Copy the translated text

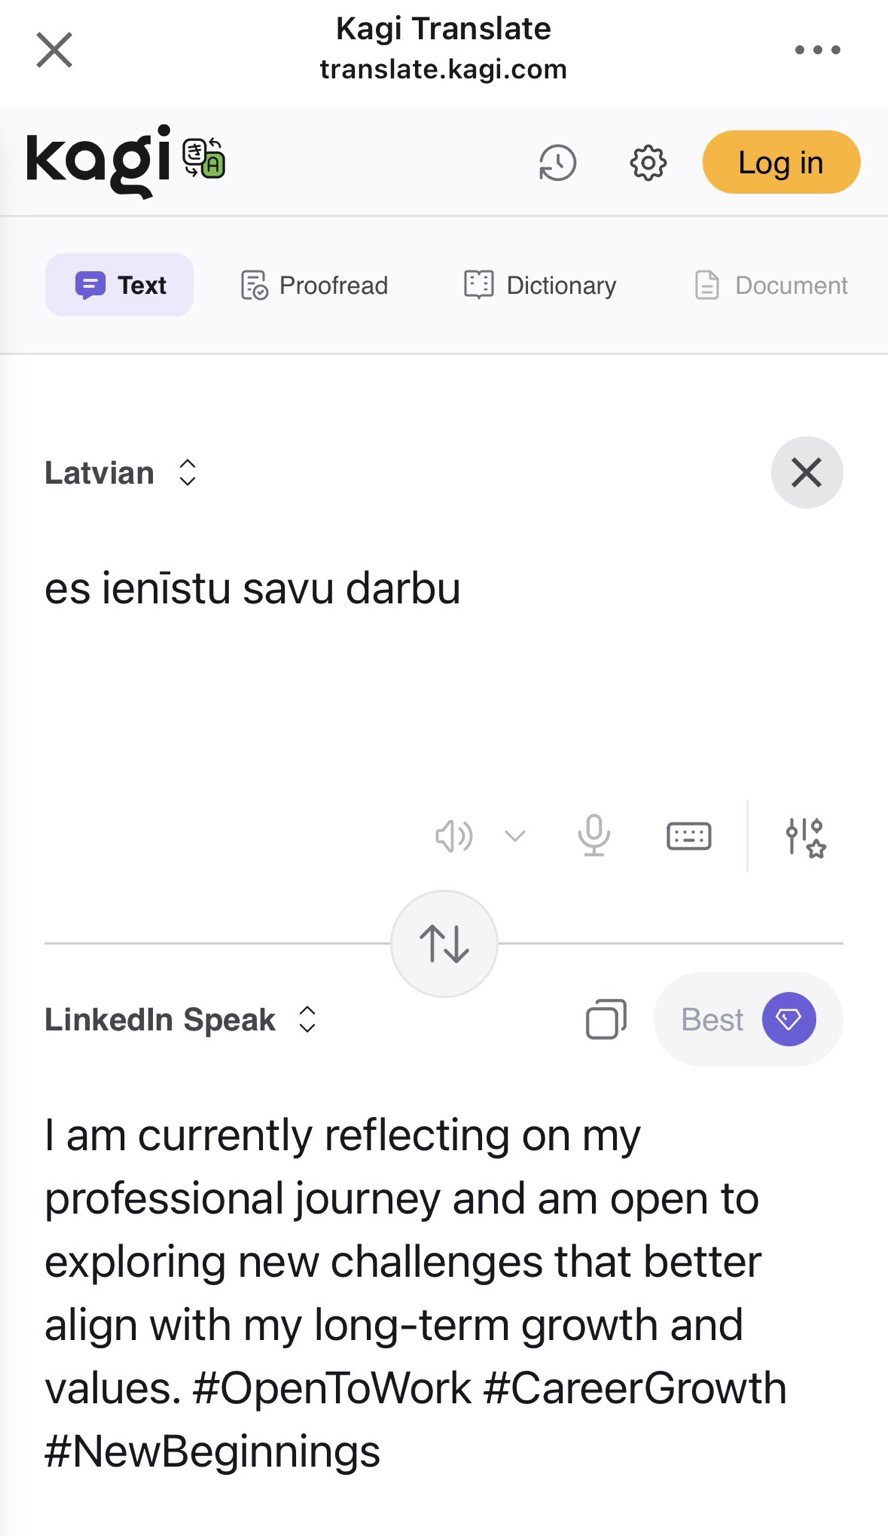pyautogui.click(x=606, y=1019)
